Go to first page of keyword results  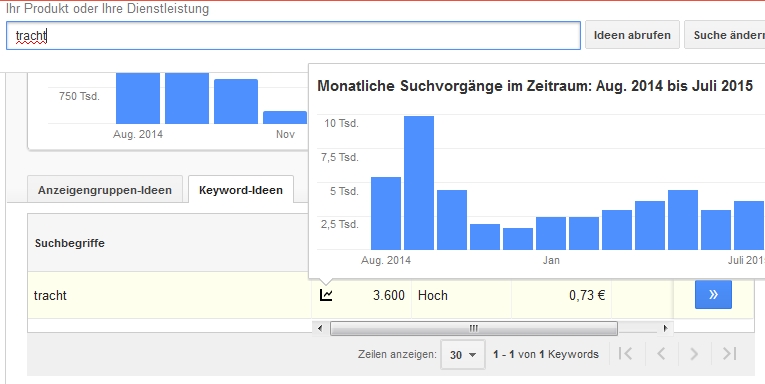625,354
